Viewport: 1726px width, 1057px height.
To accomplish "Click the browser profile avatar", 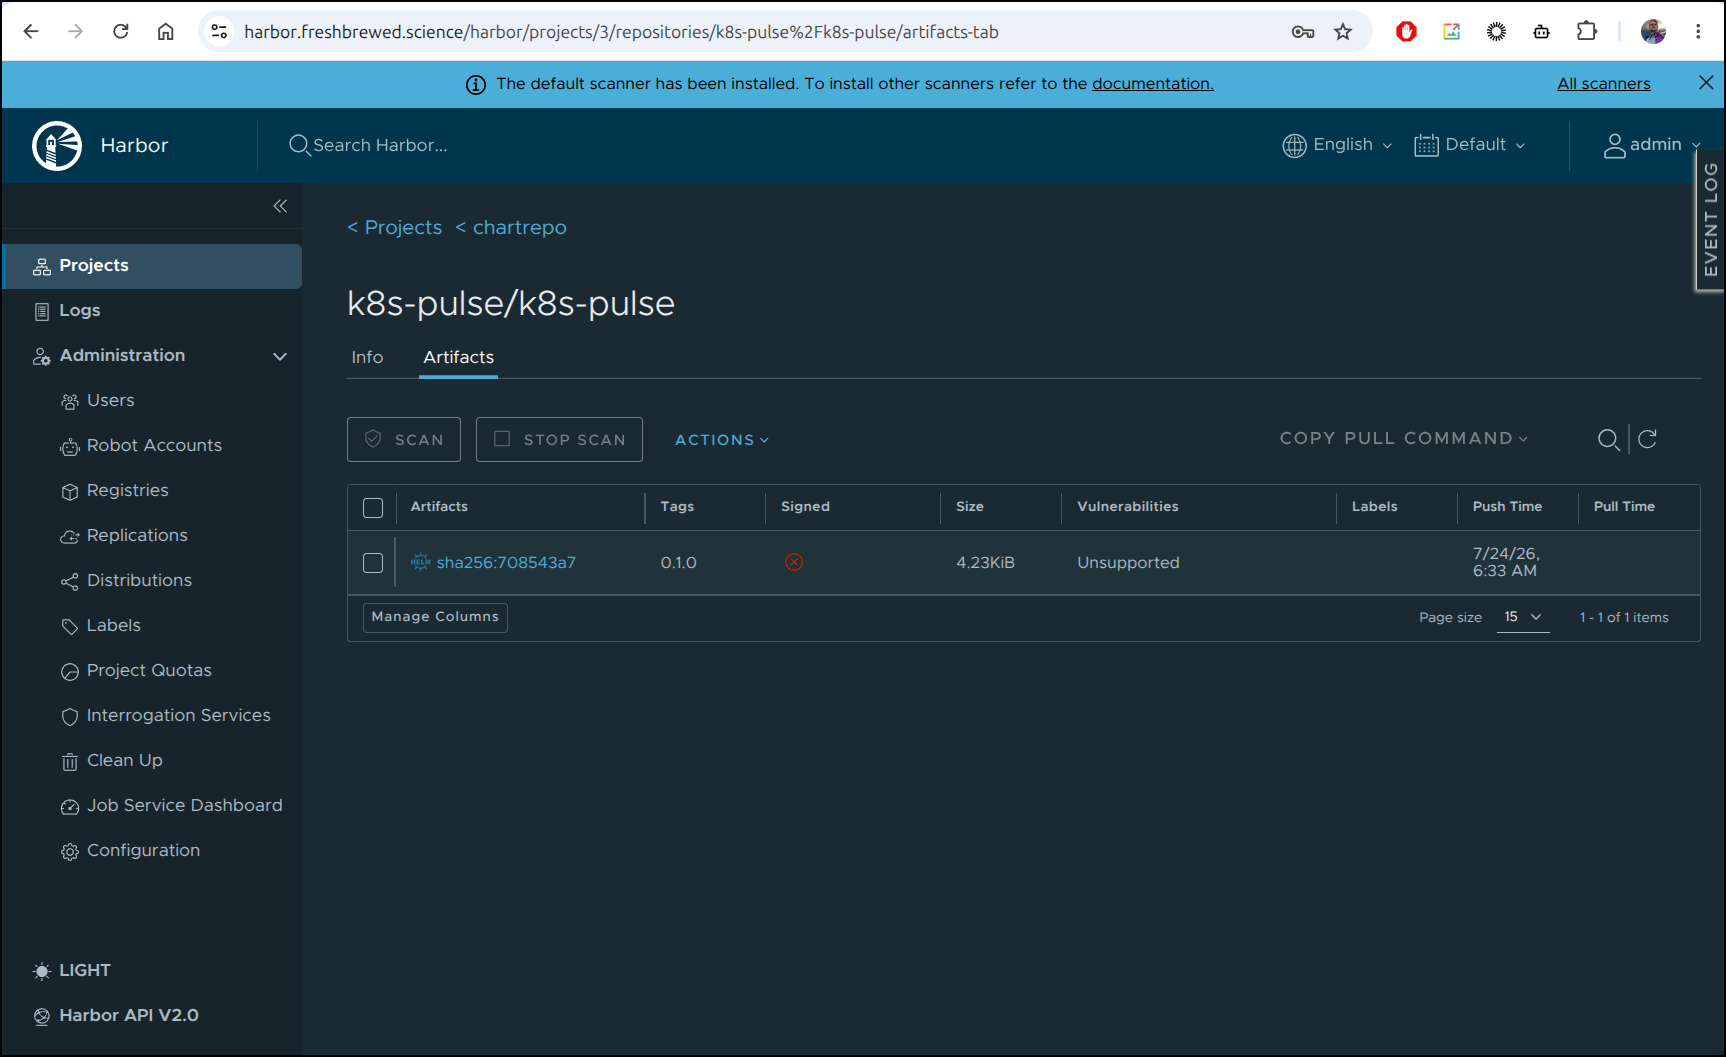I will tap(1653, 32).
